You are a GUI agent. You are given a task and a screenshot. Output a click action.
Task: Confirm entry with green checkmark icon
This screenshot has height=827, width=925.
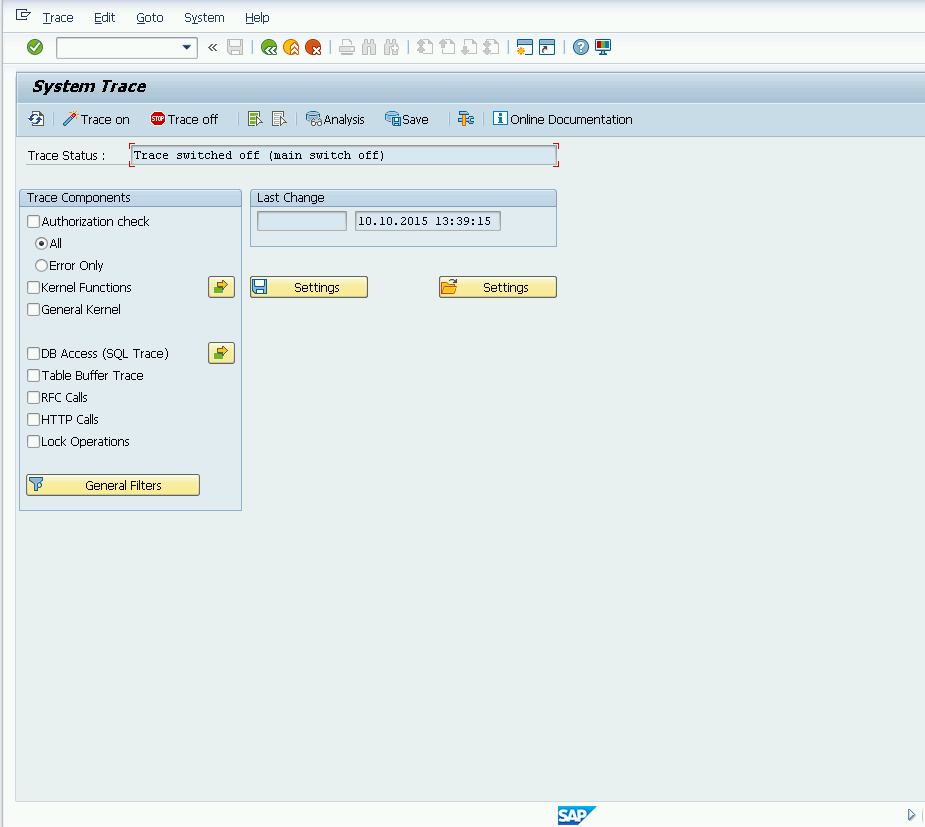(34, 47)
